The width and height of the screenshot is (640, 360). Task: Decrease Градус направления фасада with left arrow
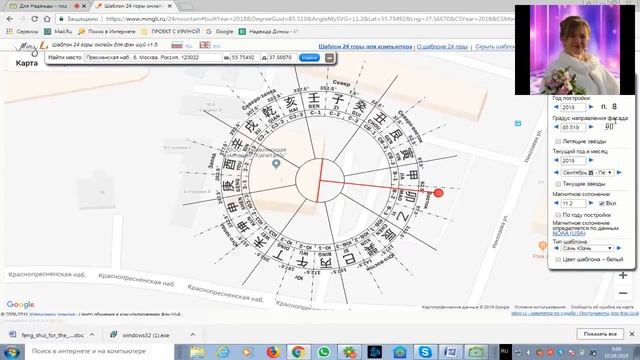pyautogui.click(x=556, y=127)
